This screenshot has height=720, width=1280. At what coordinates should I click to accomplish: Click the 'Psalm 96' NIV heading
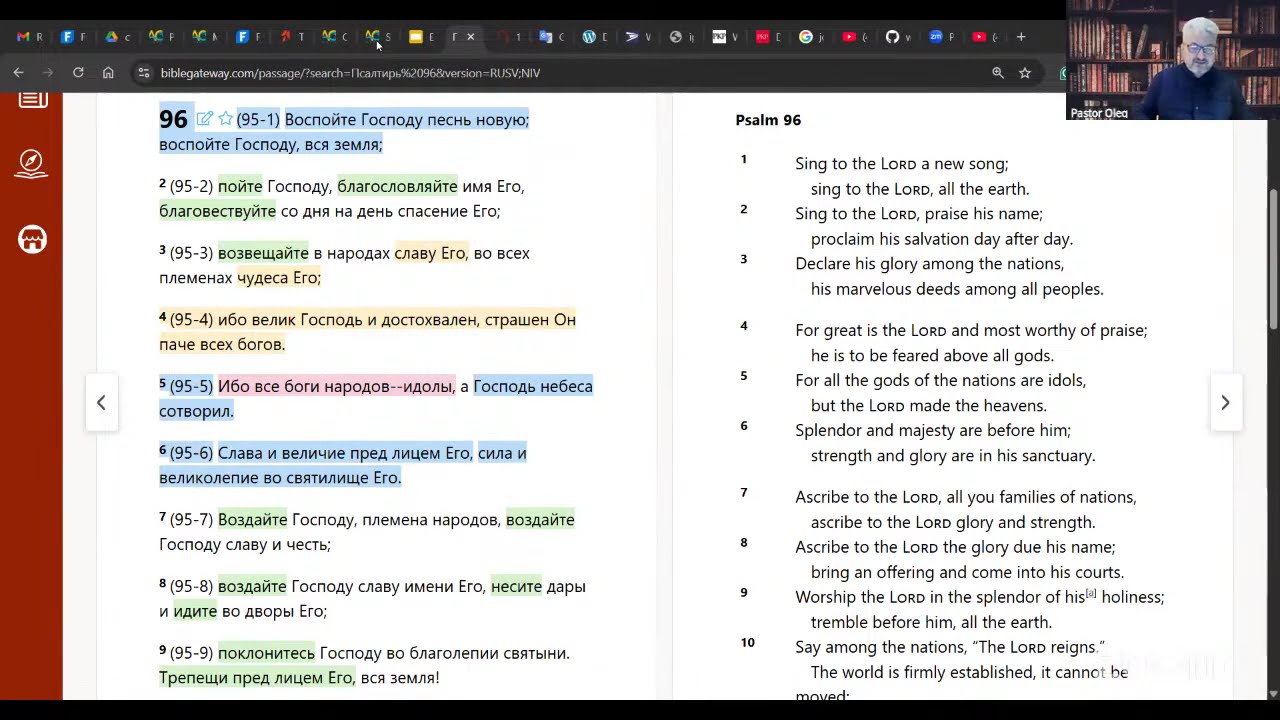click(768, 120)
